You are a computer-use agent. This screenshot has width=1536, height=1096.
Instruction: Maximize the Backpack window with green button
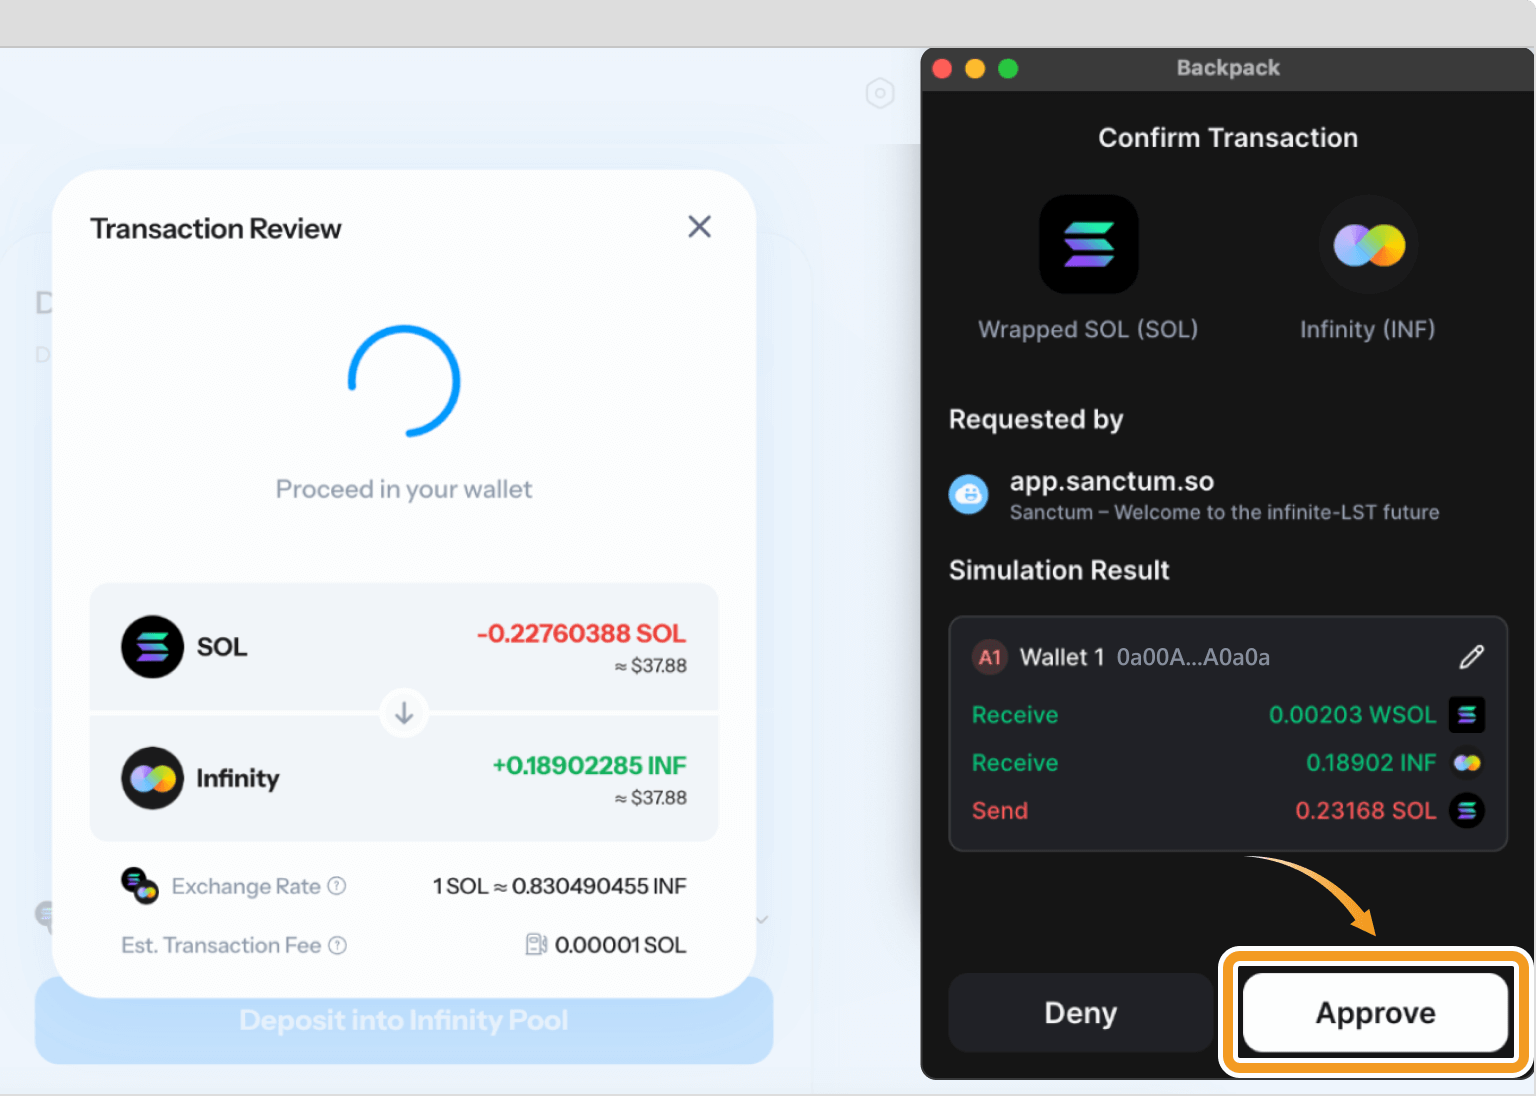click(1008, 68)
